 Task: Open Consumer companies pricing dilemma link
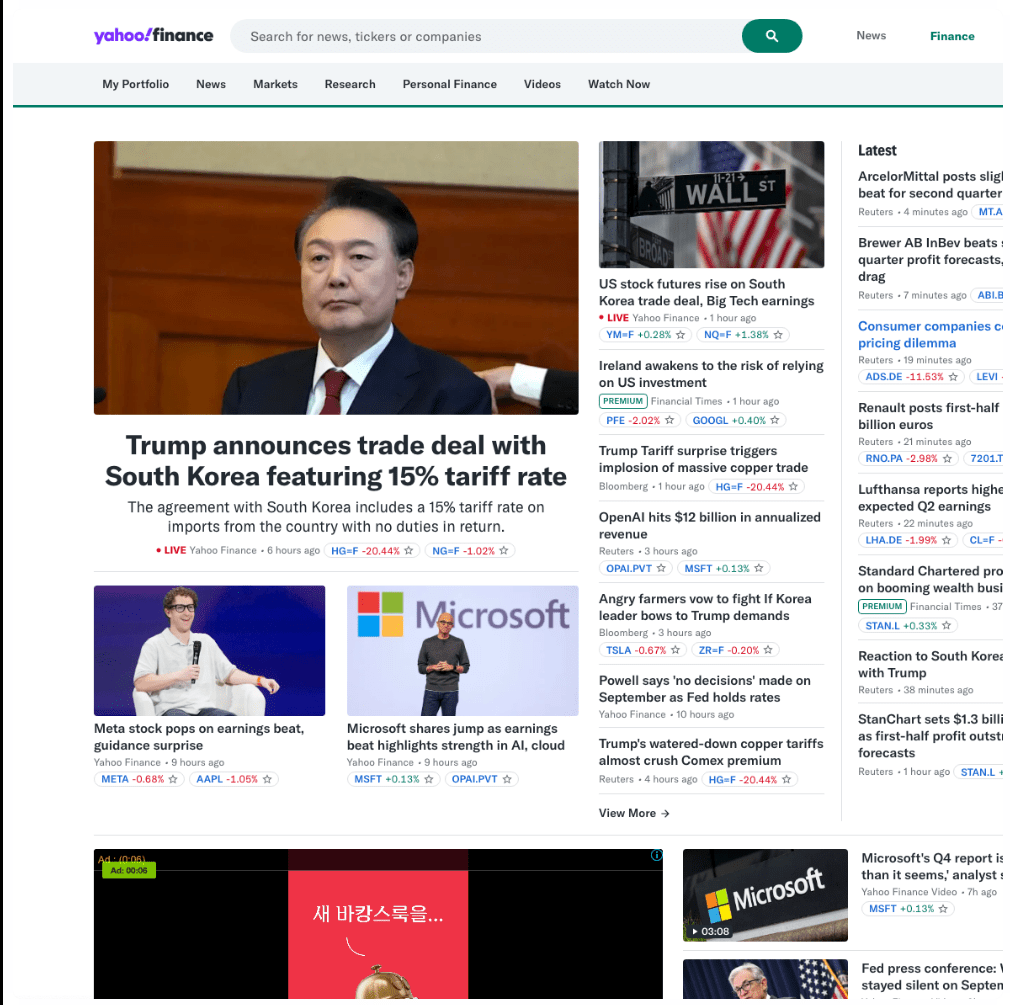(930, 334)
